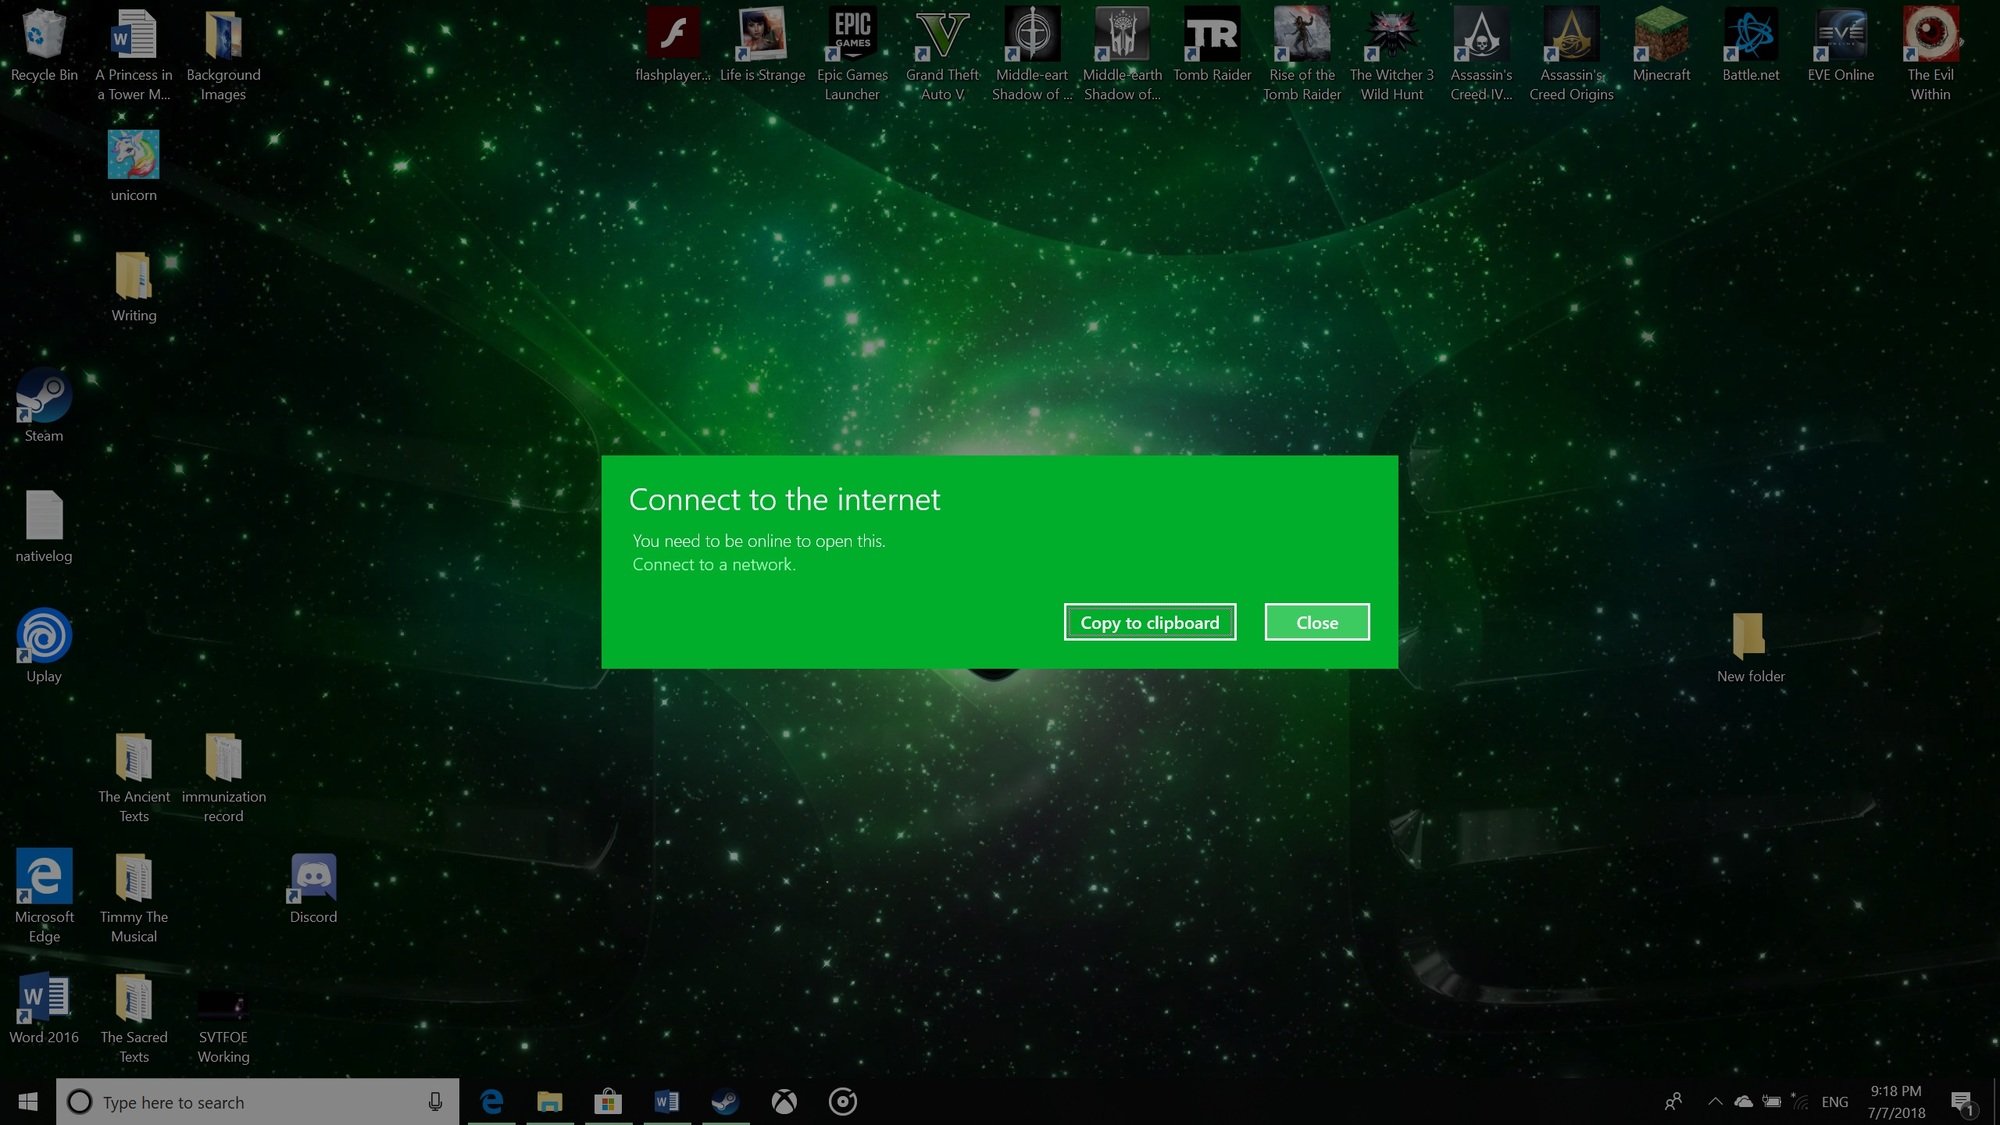2000x1125 pixels.
Task: Open the Groove Music taskbar icon
Action: pyautogui.click(x=843, y=1101)
